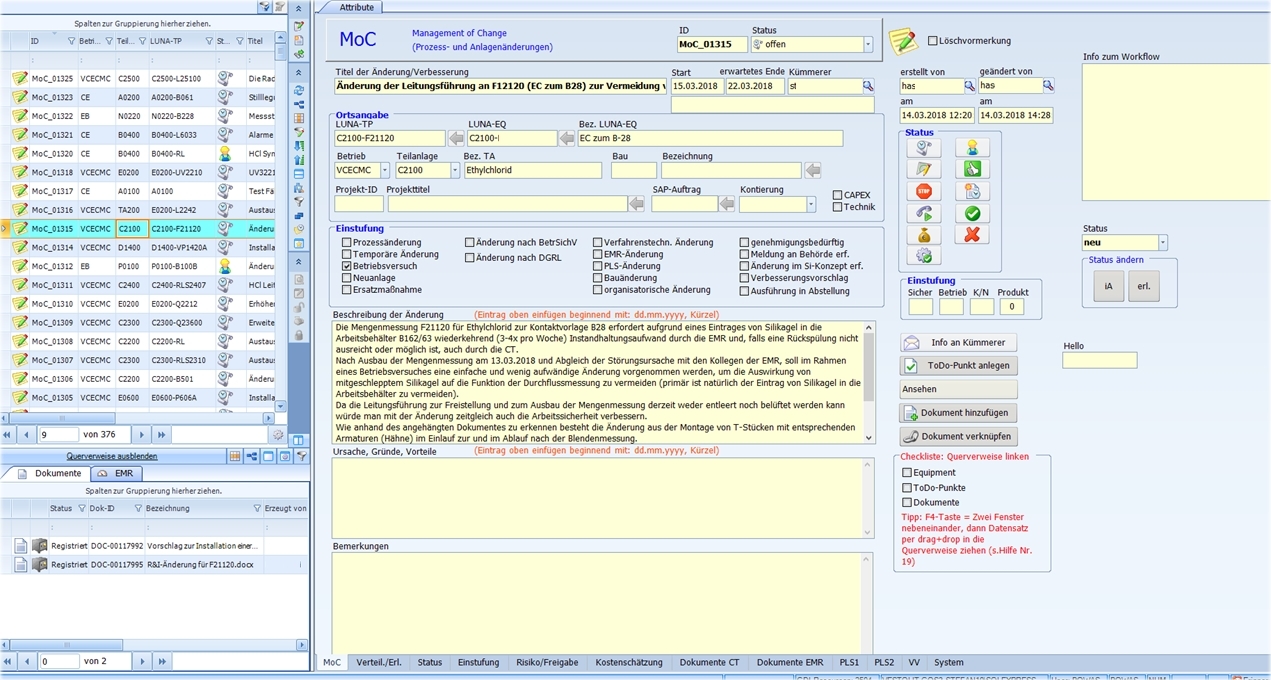Uncheck the Betriebsversuch checkbox
Screen dimensions: 1271x680
pyautogui.click(x=347, y=267)
